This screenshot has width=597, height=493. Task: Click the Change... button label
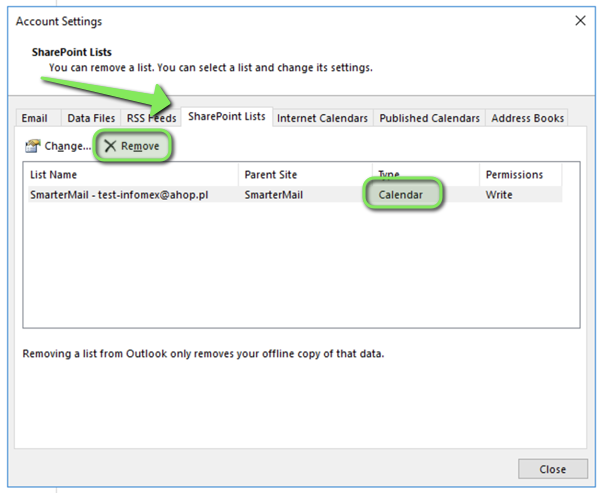(68, 146)
